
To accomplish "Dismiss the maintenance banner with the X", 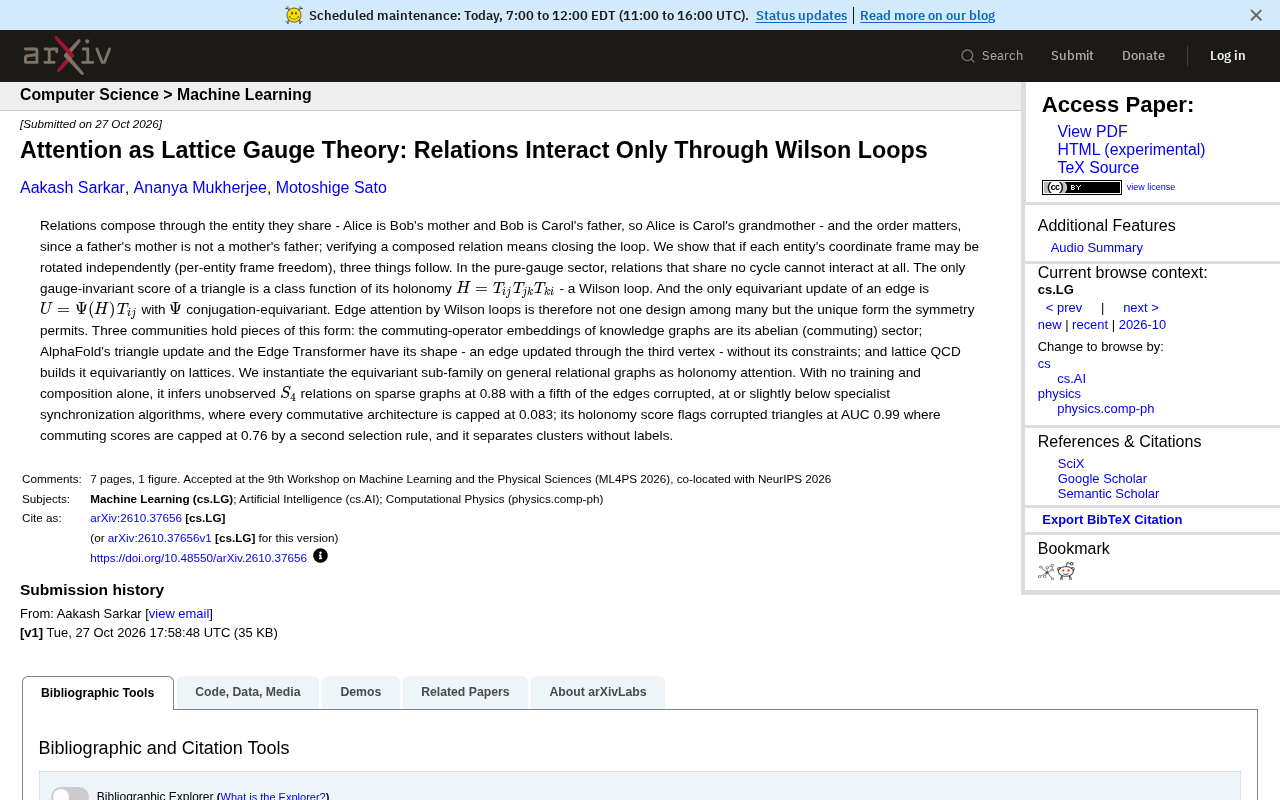I will (x=1256, y=15).
